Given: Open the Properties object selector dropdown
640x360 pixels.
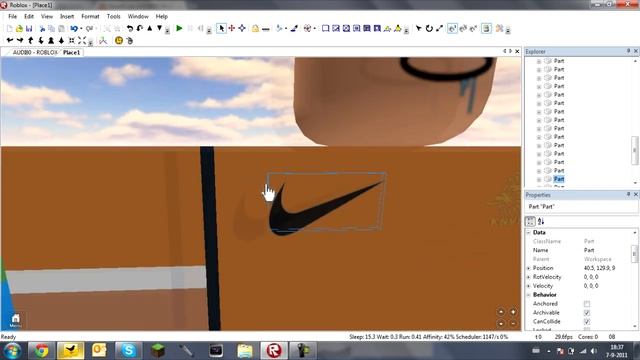Looking at the screenshot, I should coord(581,207).
